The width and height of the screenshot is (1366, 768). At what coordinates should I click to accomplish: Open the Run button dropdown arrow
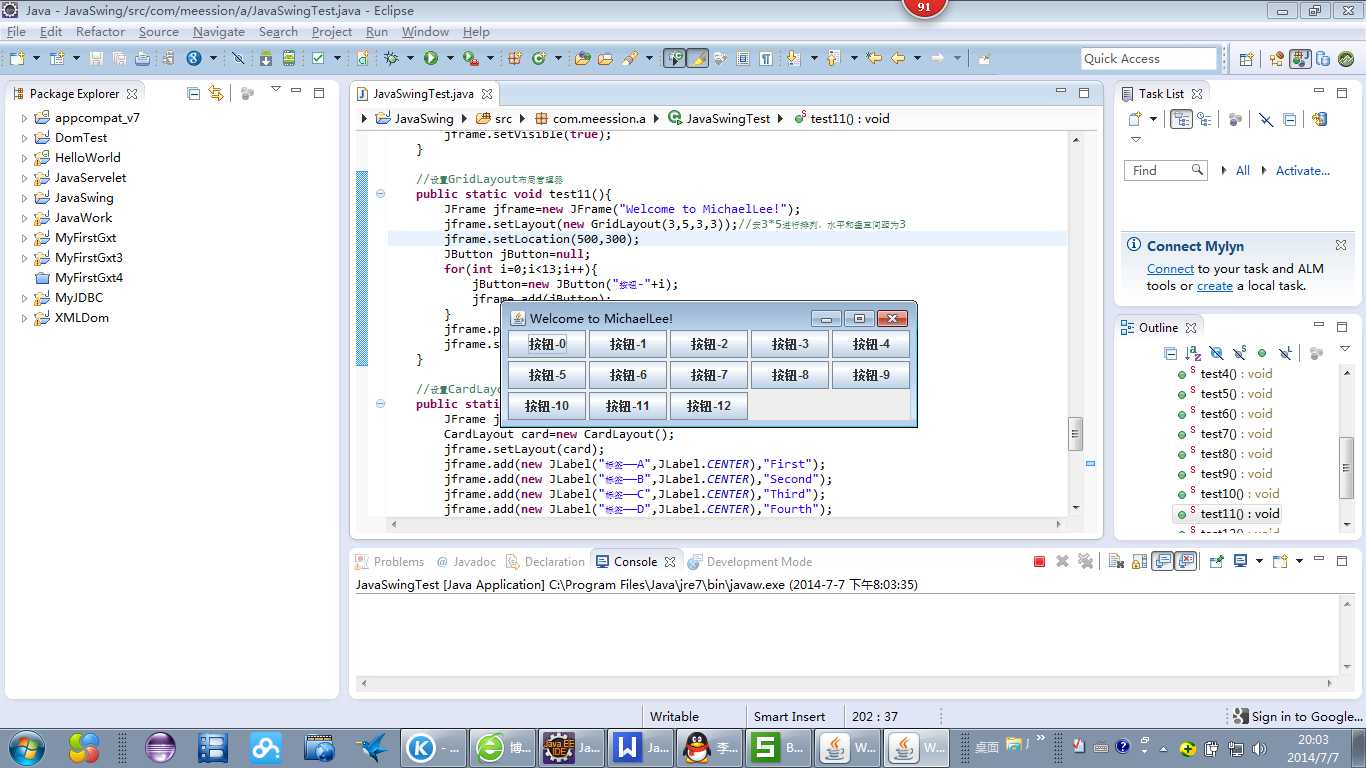[450, 59]
